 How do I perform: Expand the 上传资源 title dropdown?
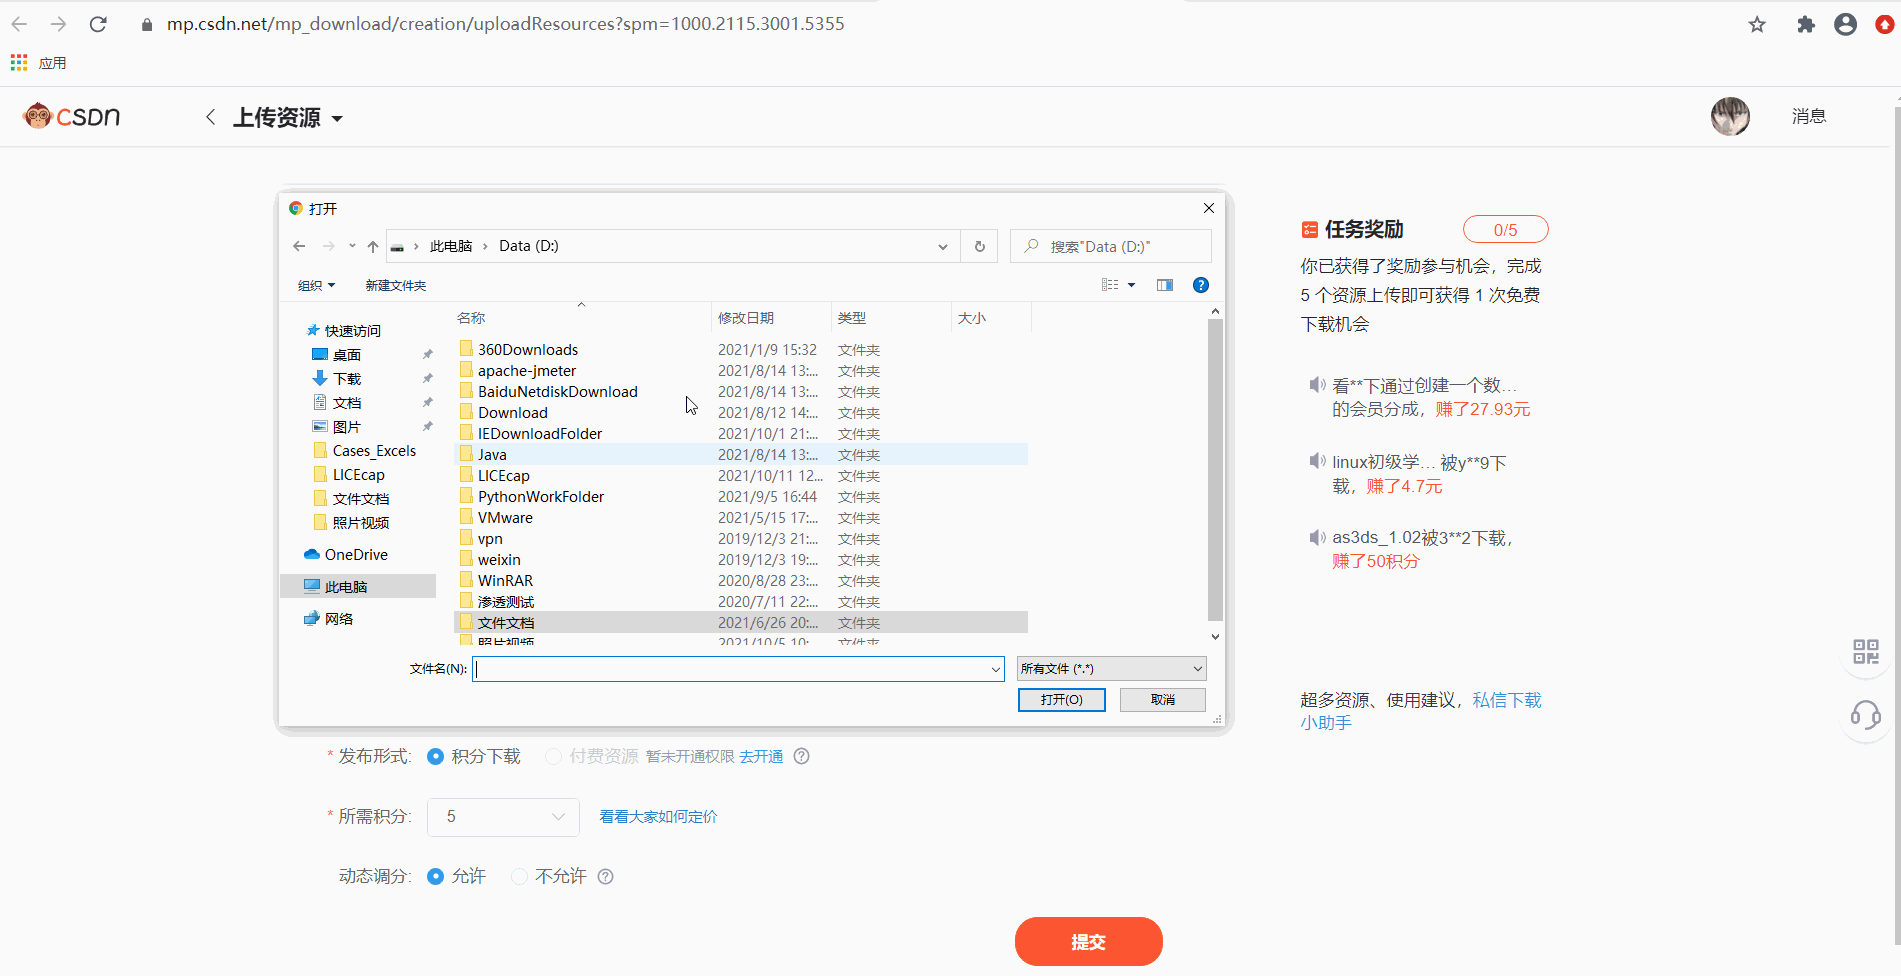tap(337, 119)
